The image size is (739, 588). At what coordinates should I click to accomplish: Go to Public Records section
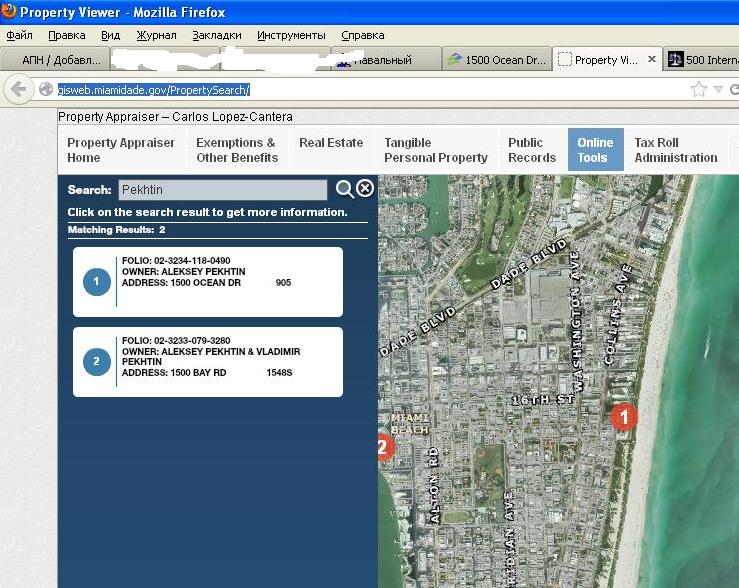coord(531,150)
